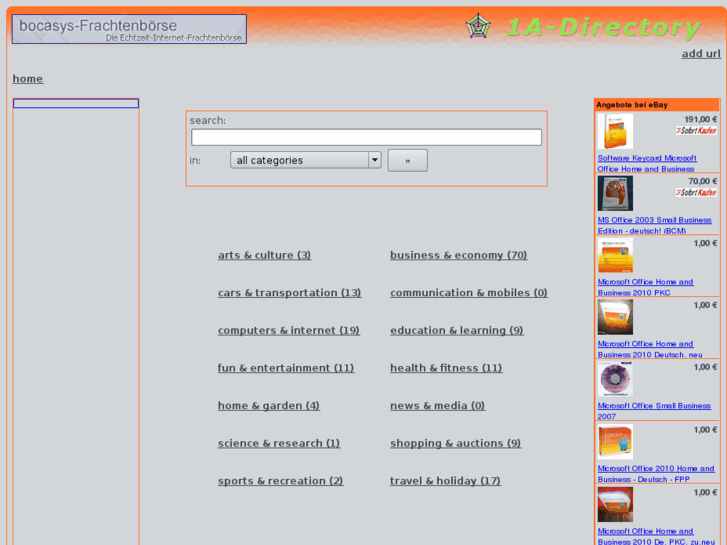The width and height of the screenshot is (727, 545).
Task: Open Microsoft Office 2010 Deutsch - FPP link
Action: (656, 474)
